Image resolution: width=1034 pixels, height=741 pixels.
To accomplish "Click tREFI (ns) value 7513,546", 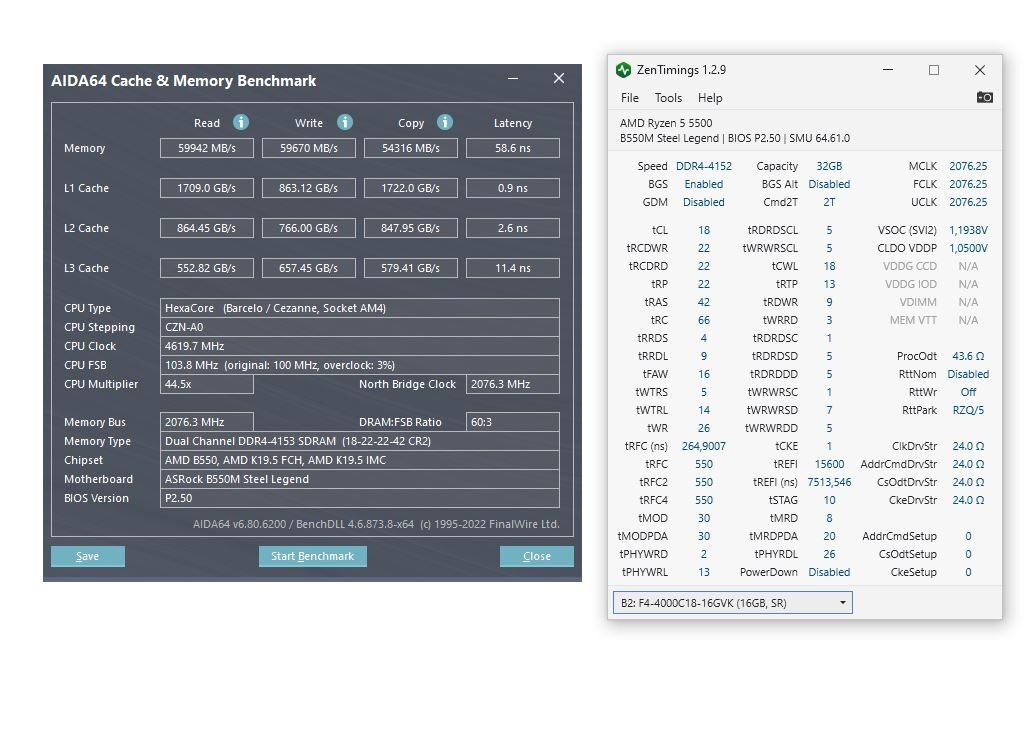I will pos(829,483).
